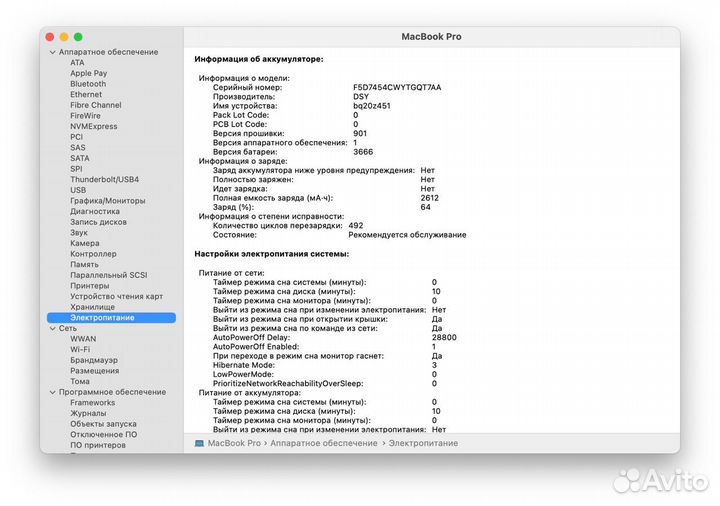This screenshot has height=506, width=720.
Task: Select USB in the sidebar
Action: coord(78,190)
